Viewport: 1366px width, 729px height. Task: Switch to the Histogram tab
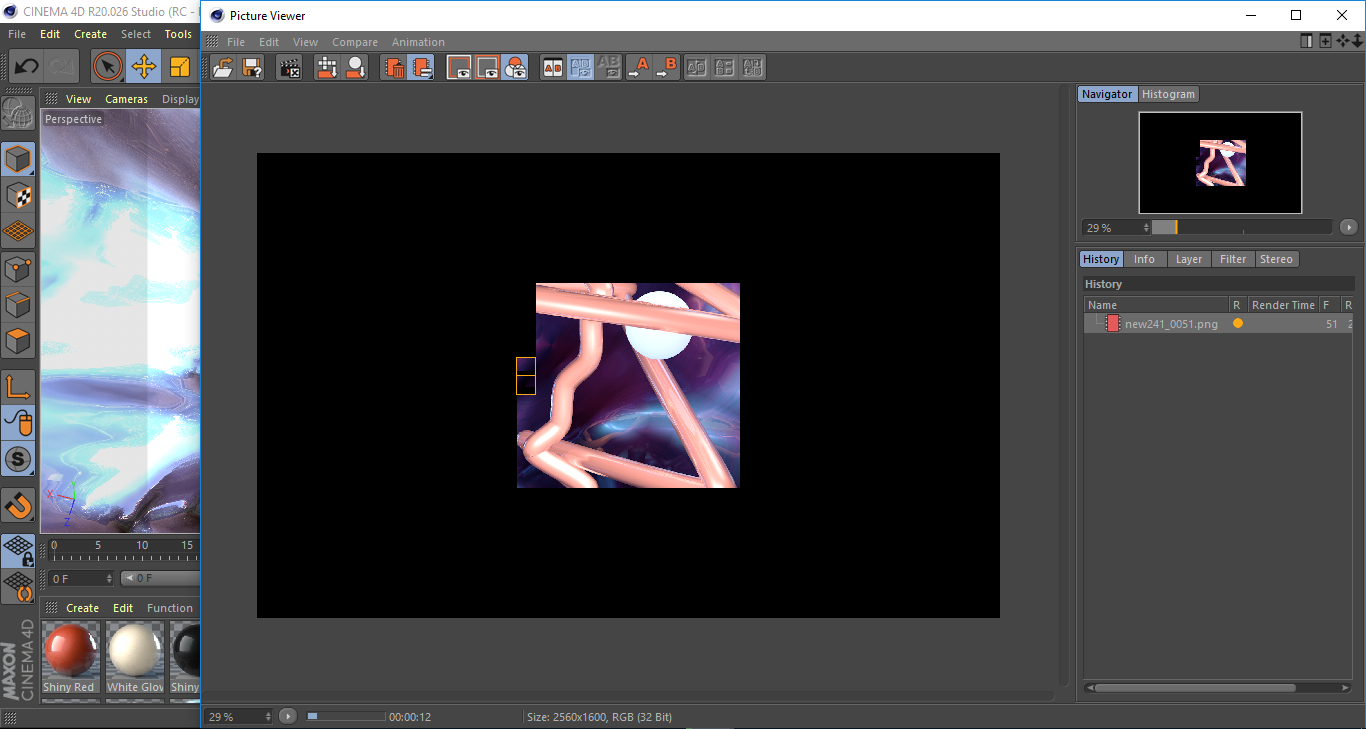click(x=1168, y=94)
